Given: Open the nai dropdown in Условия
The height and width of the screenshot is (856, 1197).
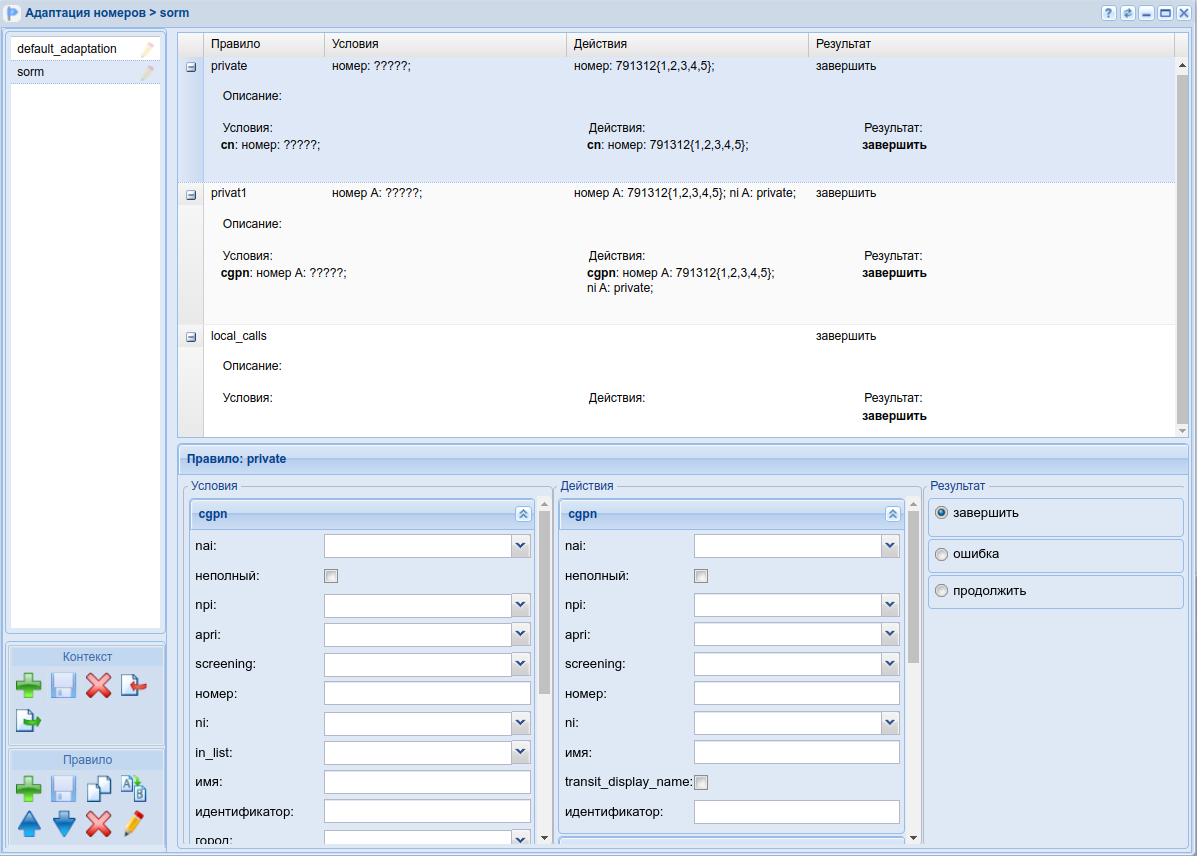Looking at the screenshot, I should pos(520,546).
